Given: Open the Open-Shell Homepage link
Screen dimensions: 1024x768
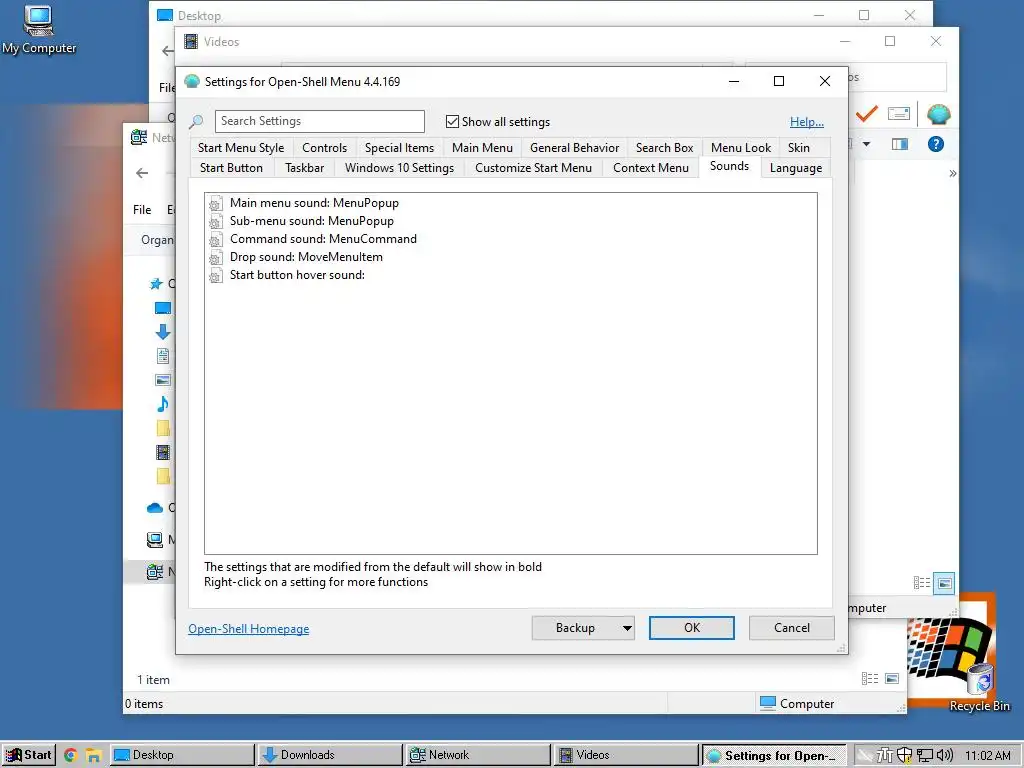Looking at the screenshot, I should pyautogui.click(x=249, y=629).
